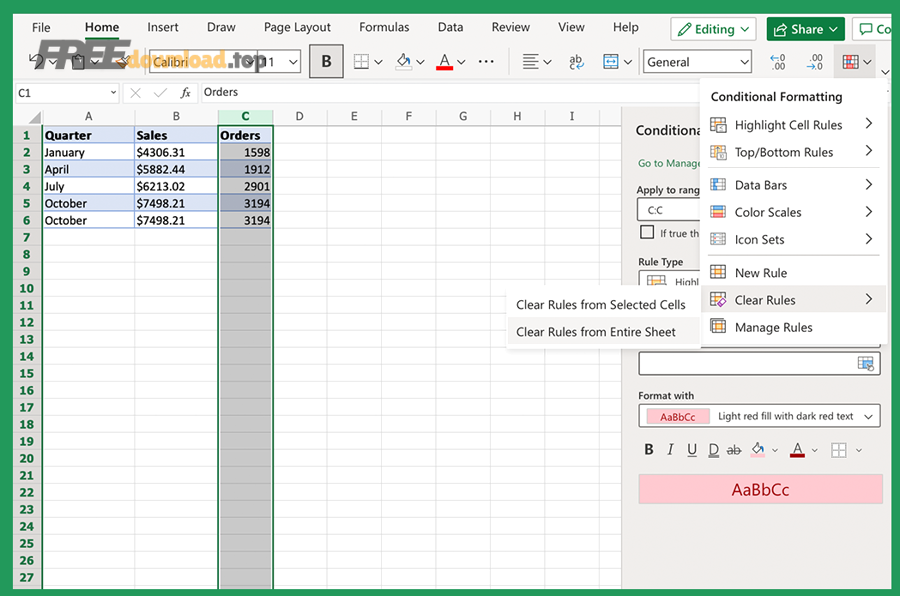Click the formula bar confirm checkmark

(160, 92)
